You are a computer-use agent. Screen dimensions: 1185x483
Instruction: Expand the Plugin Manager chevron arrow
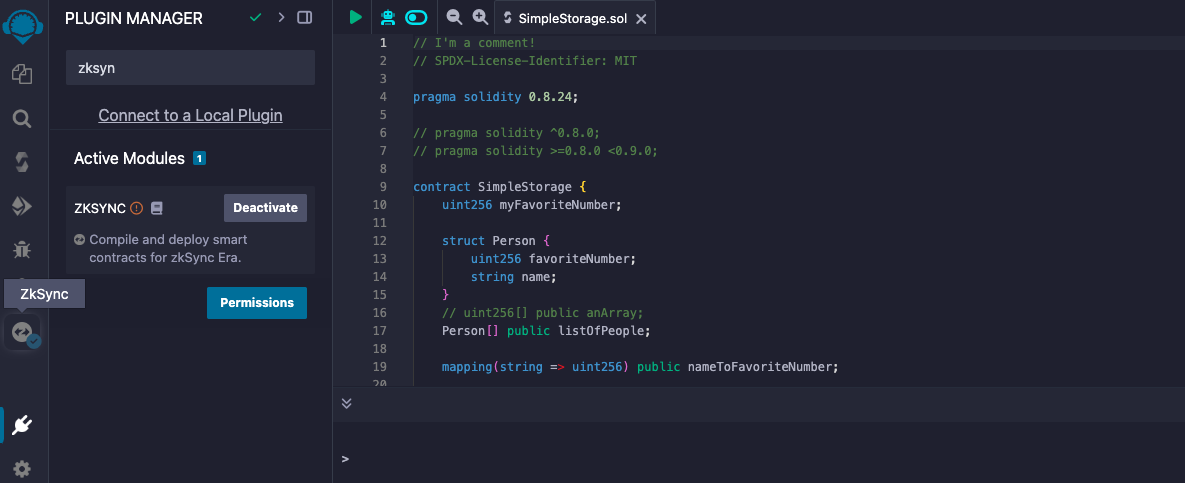tap(281, 17)
